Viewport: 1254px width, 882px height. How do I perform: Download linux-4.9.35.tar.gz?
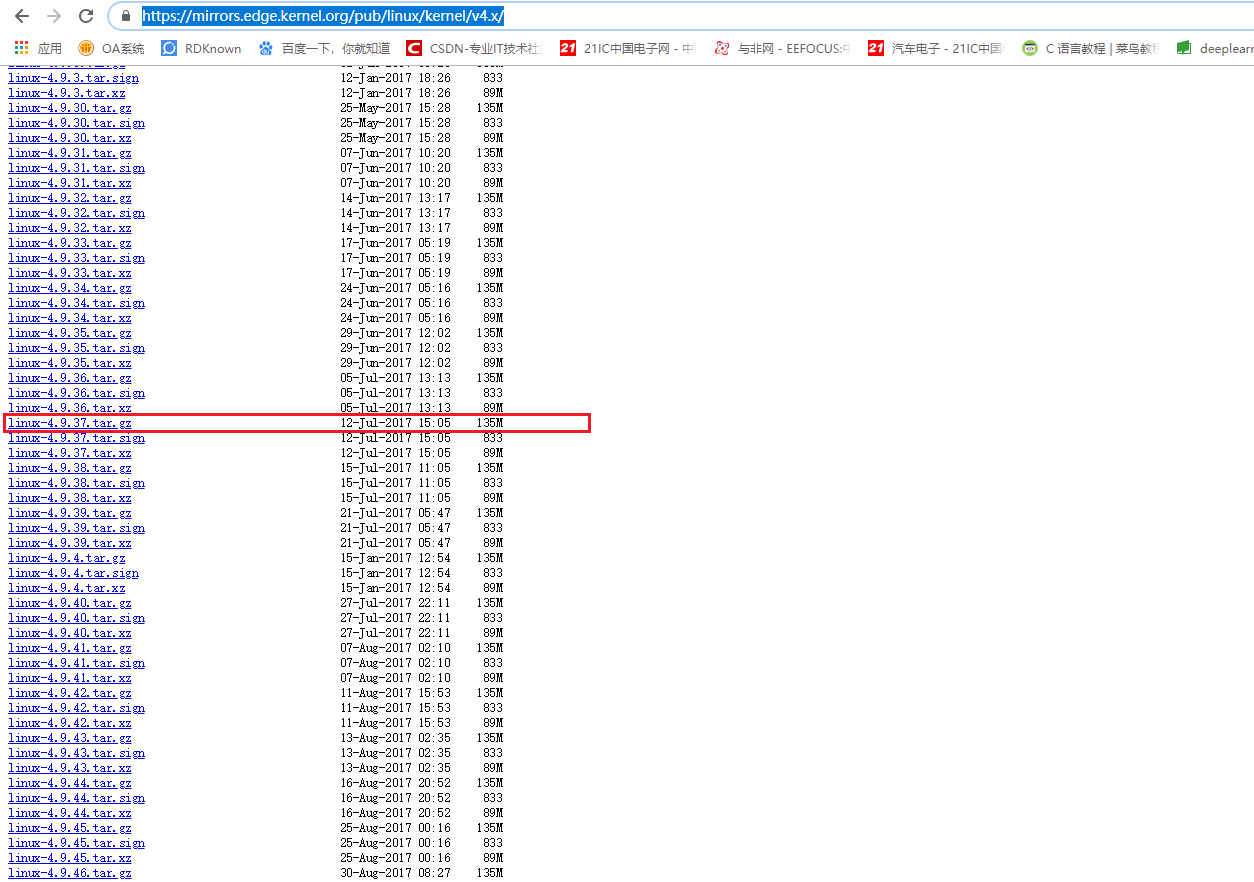point(69,333)
